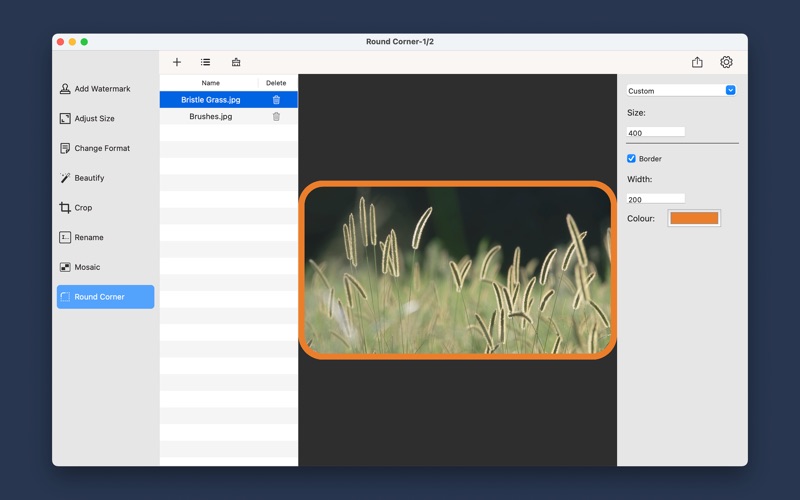Click the Mosaic icon in sidebar
The image size is (800, 500).
point(65,267)
